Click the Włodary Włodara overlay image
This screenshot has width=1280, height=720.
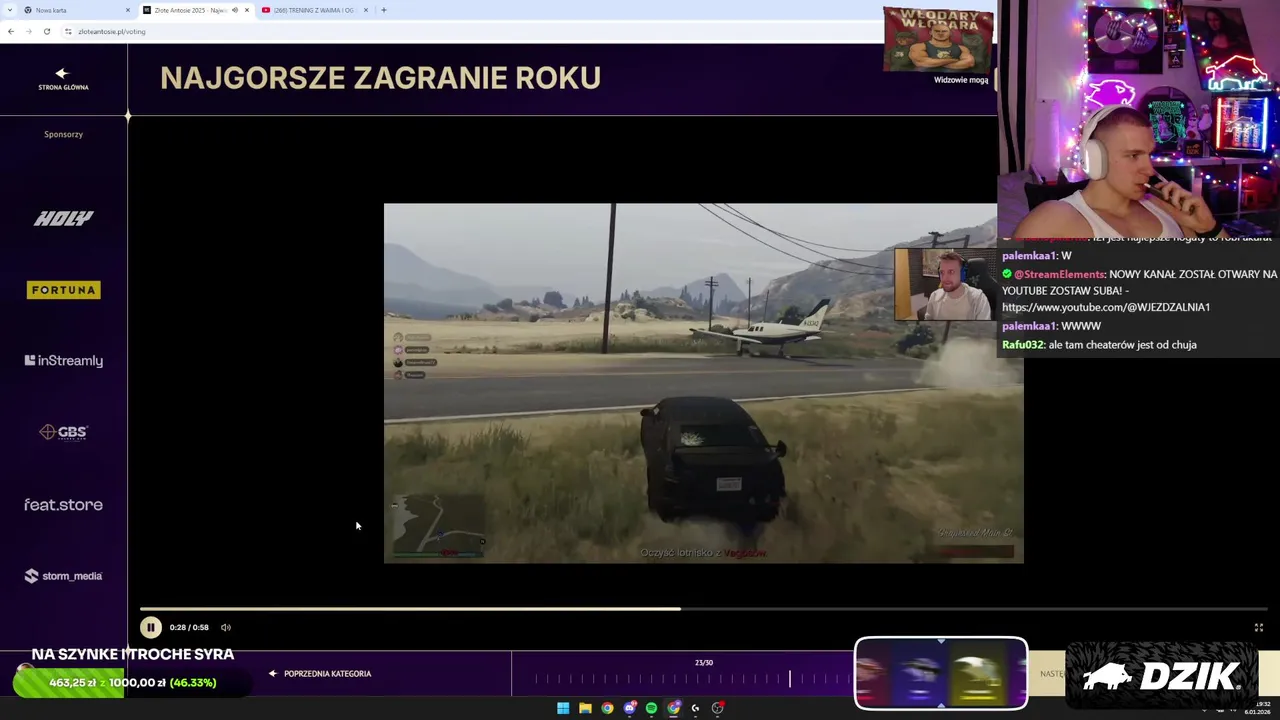pos(938,40)
